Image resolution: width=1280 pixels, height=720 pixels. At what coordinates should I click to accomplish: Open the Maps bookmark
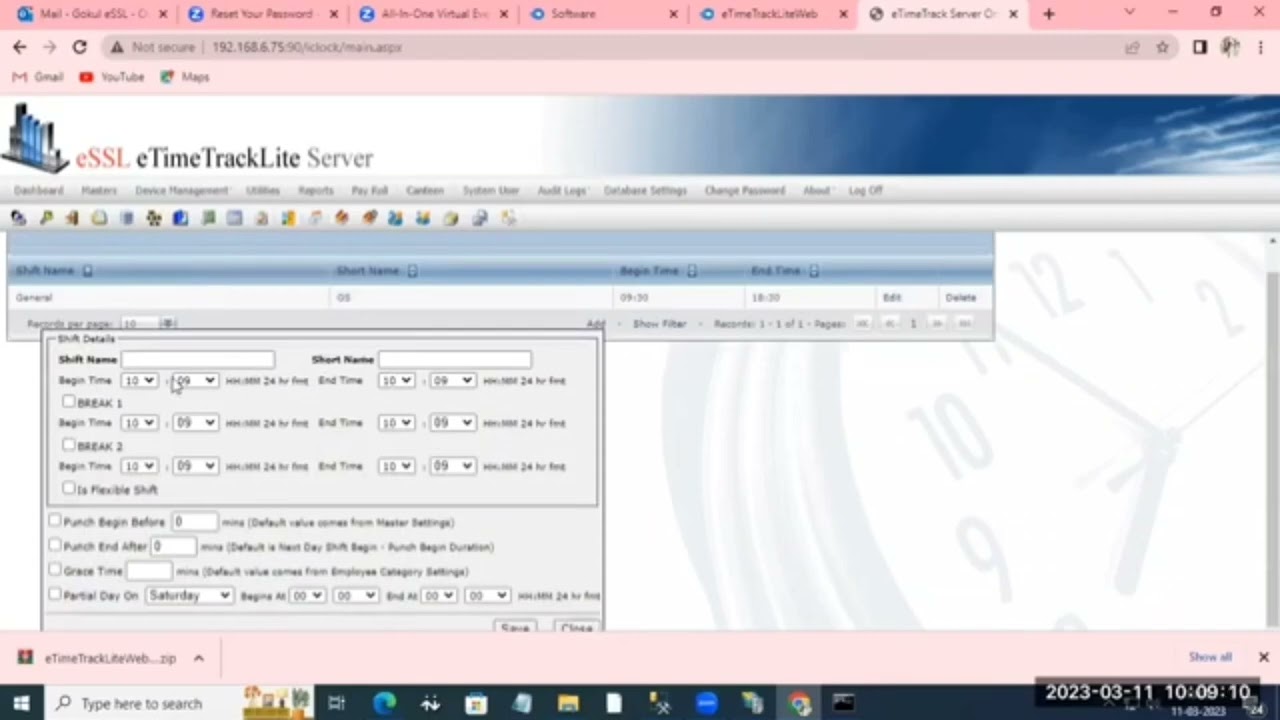(185, 77)
